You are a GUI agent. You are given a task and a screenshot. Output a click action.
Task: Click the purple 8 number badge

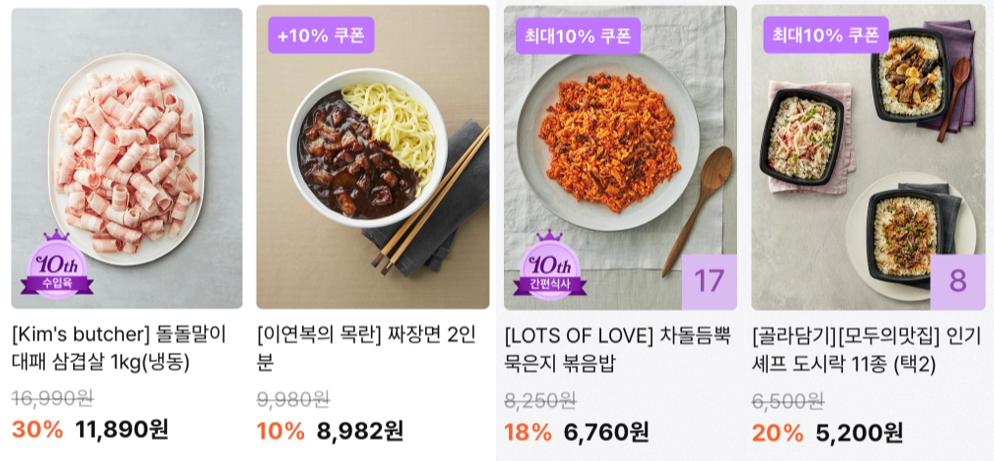957,281
